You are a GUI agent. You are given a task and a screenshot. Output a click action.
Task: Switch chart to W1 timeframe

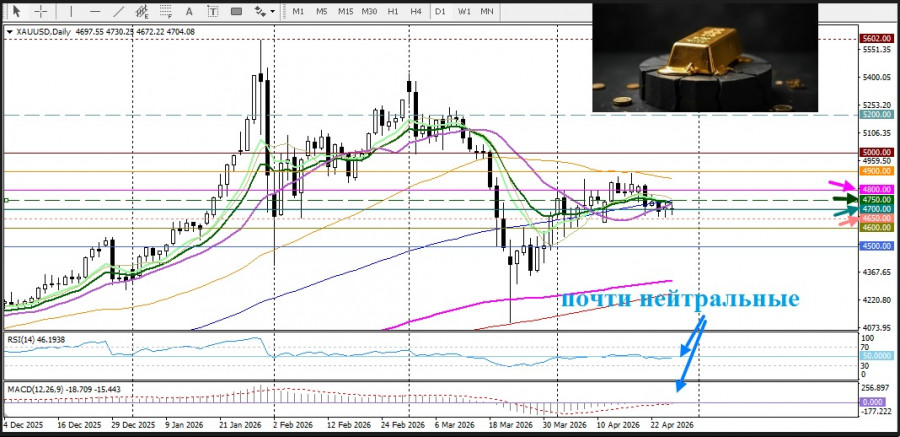(x=464, y=11)
